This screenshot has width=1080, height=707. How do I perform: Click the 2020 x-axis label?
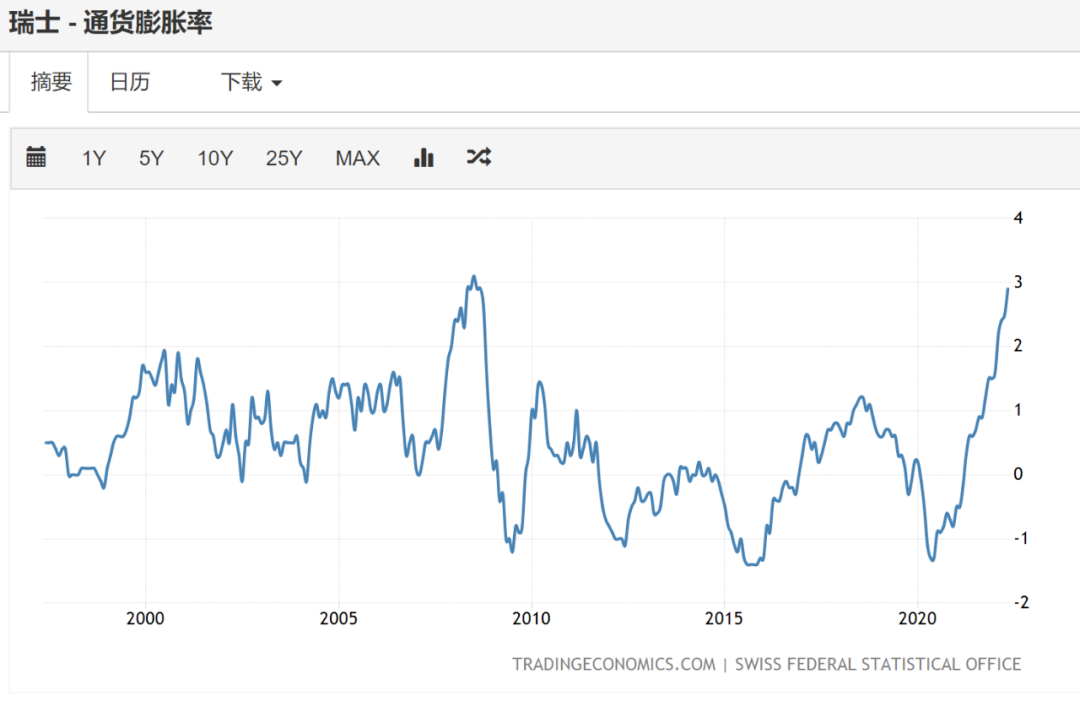[x=917, y=618]
